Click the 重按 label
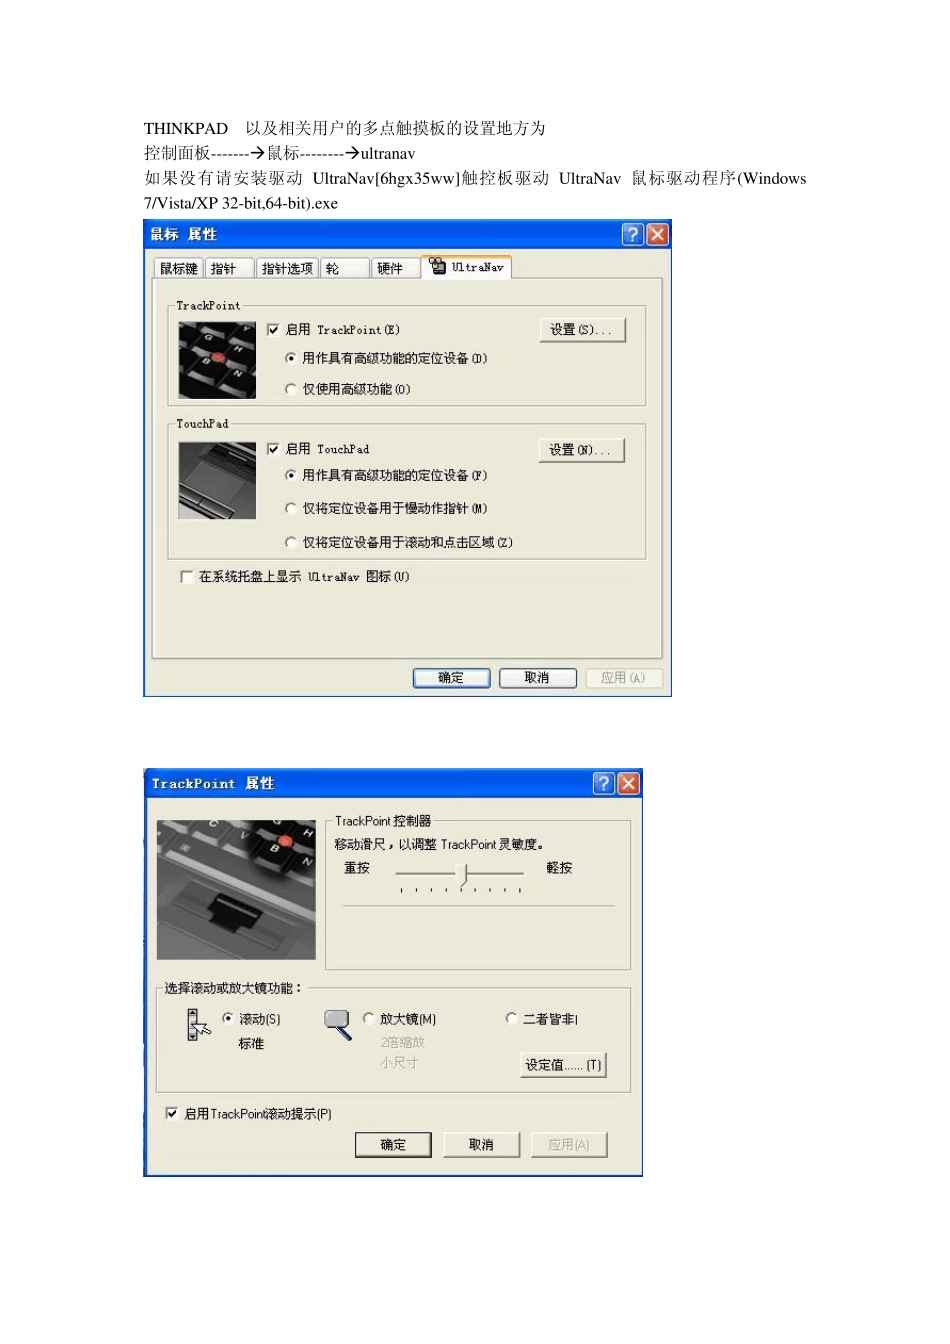 point(357,868)
